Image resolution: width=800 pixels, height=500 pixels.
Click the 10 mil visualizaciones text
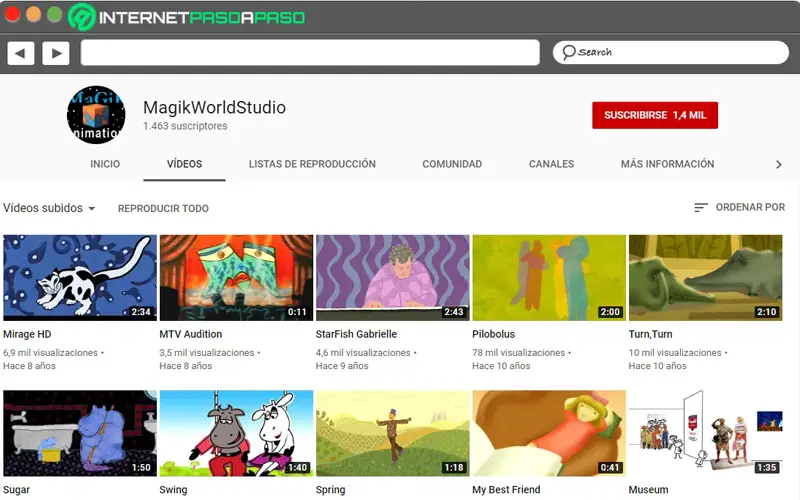(x=675, y=353)
